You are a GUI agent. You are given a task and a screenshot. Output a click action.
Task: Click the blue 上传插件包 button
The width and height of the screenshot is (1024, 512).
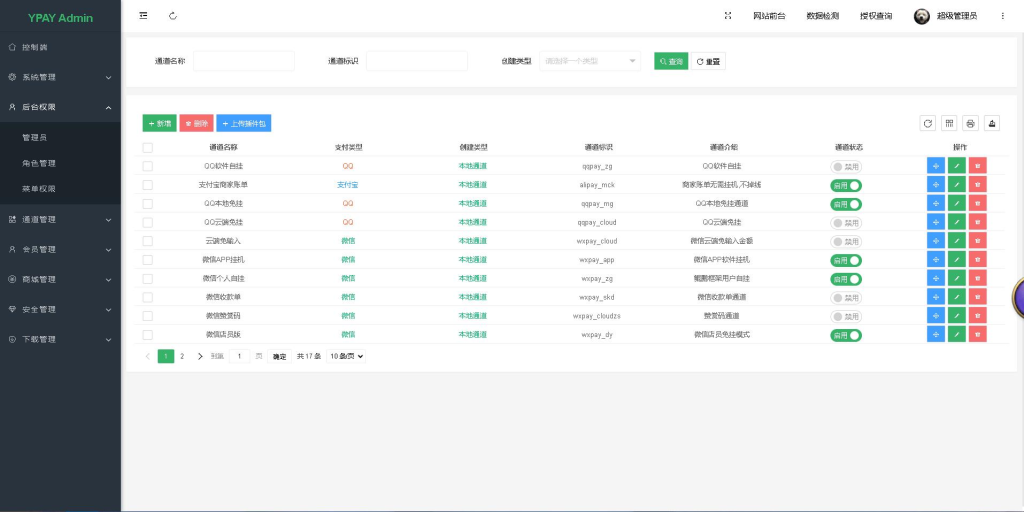point(244,123)
